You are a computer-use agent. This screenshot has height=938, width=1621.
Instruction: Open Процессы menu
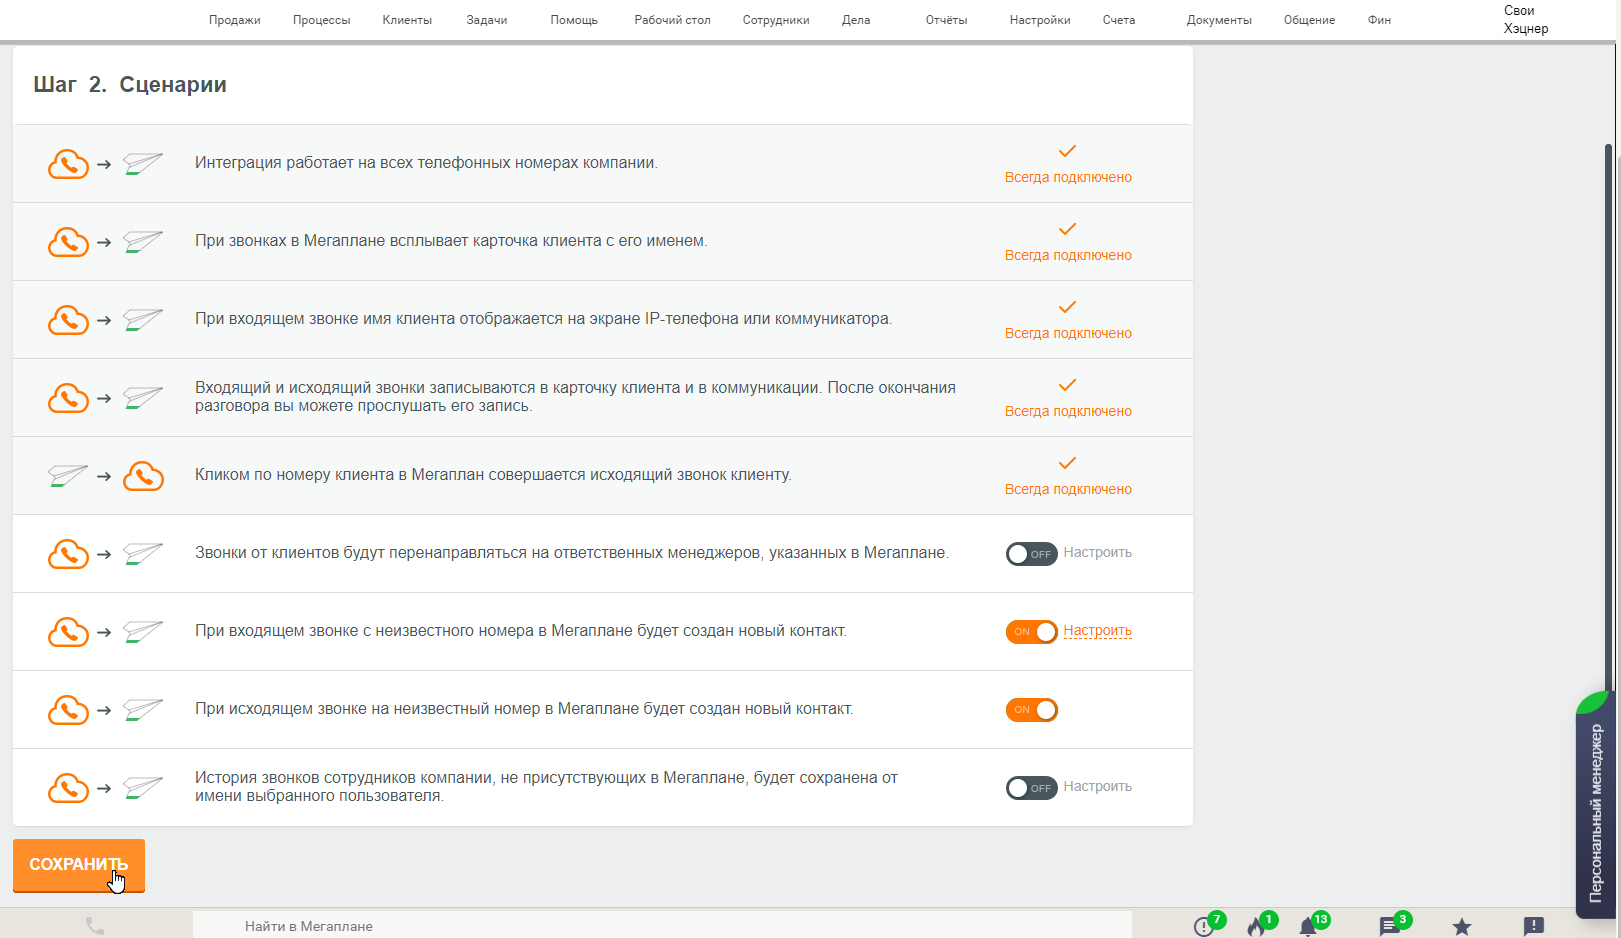pos(321,20)
